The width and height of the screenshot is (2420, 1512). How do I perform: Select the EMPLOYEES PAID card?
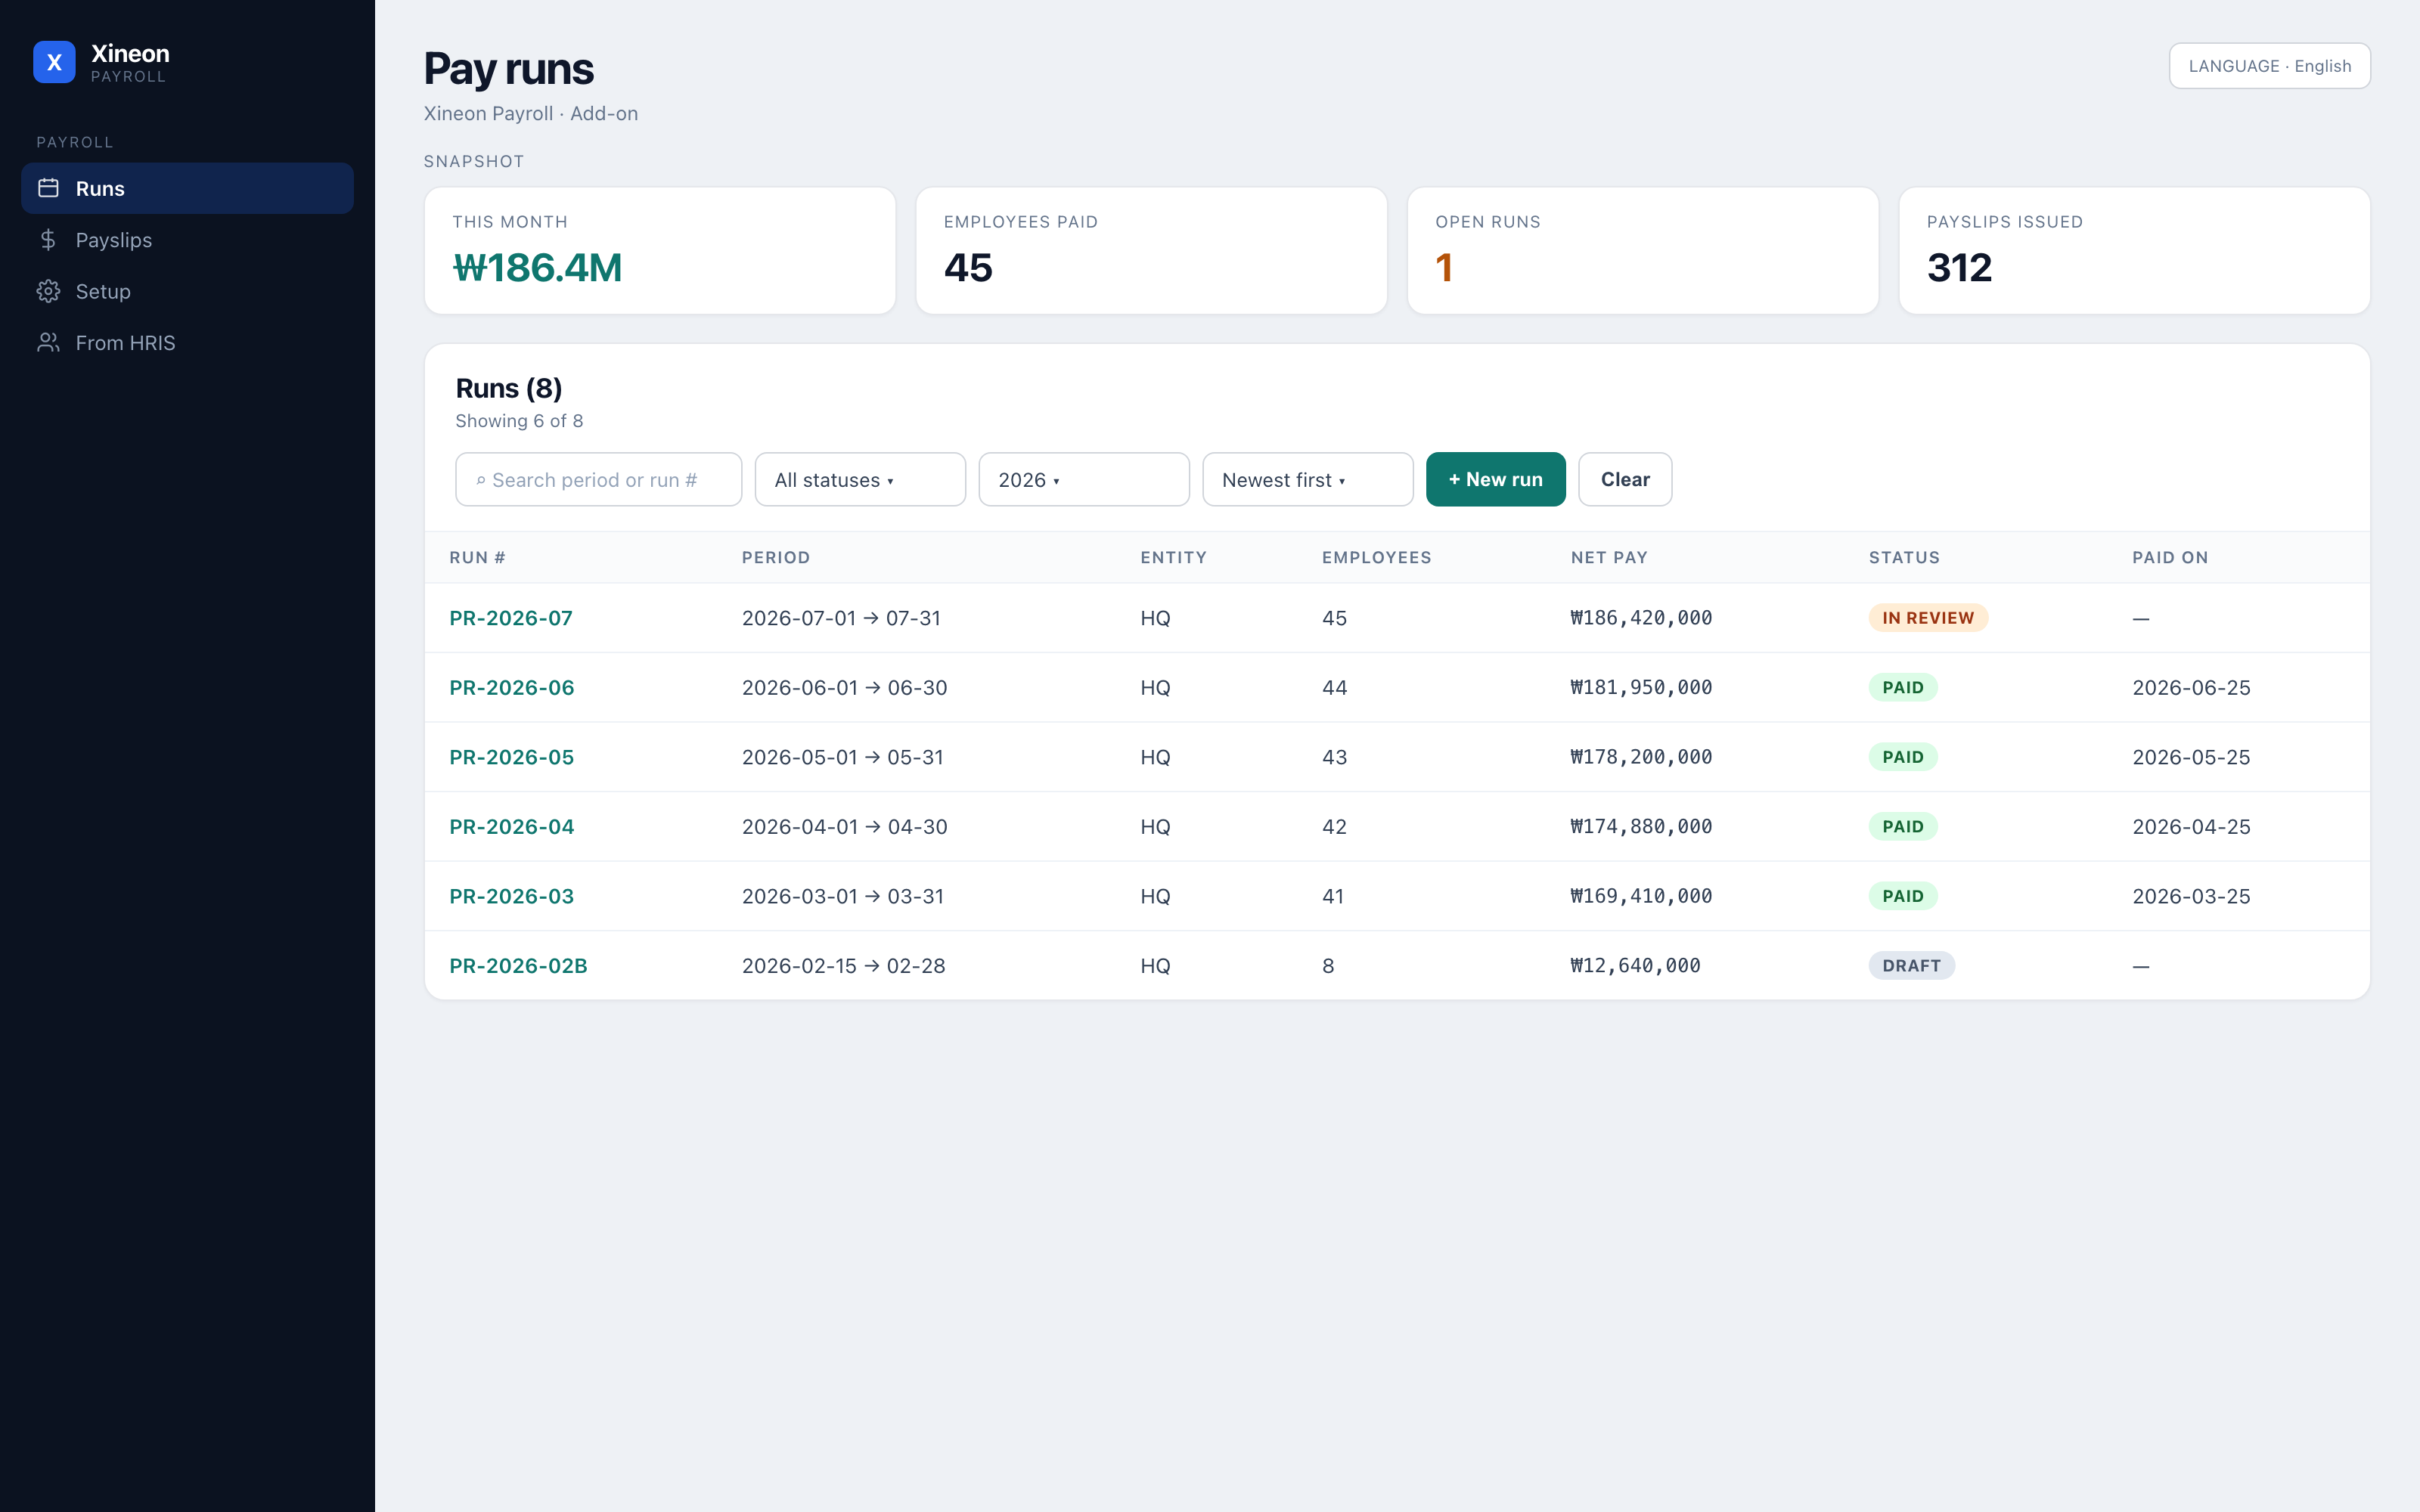[1152, 251]
